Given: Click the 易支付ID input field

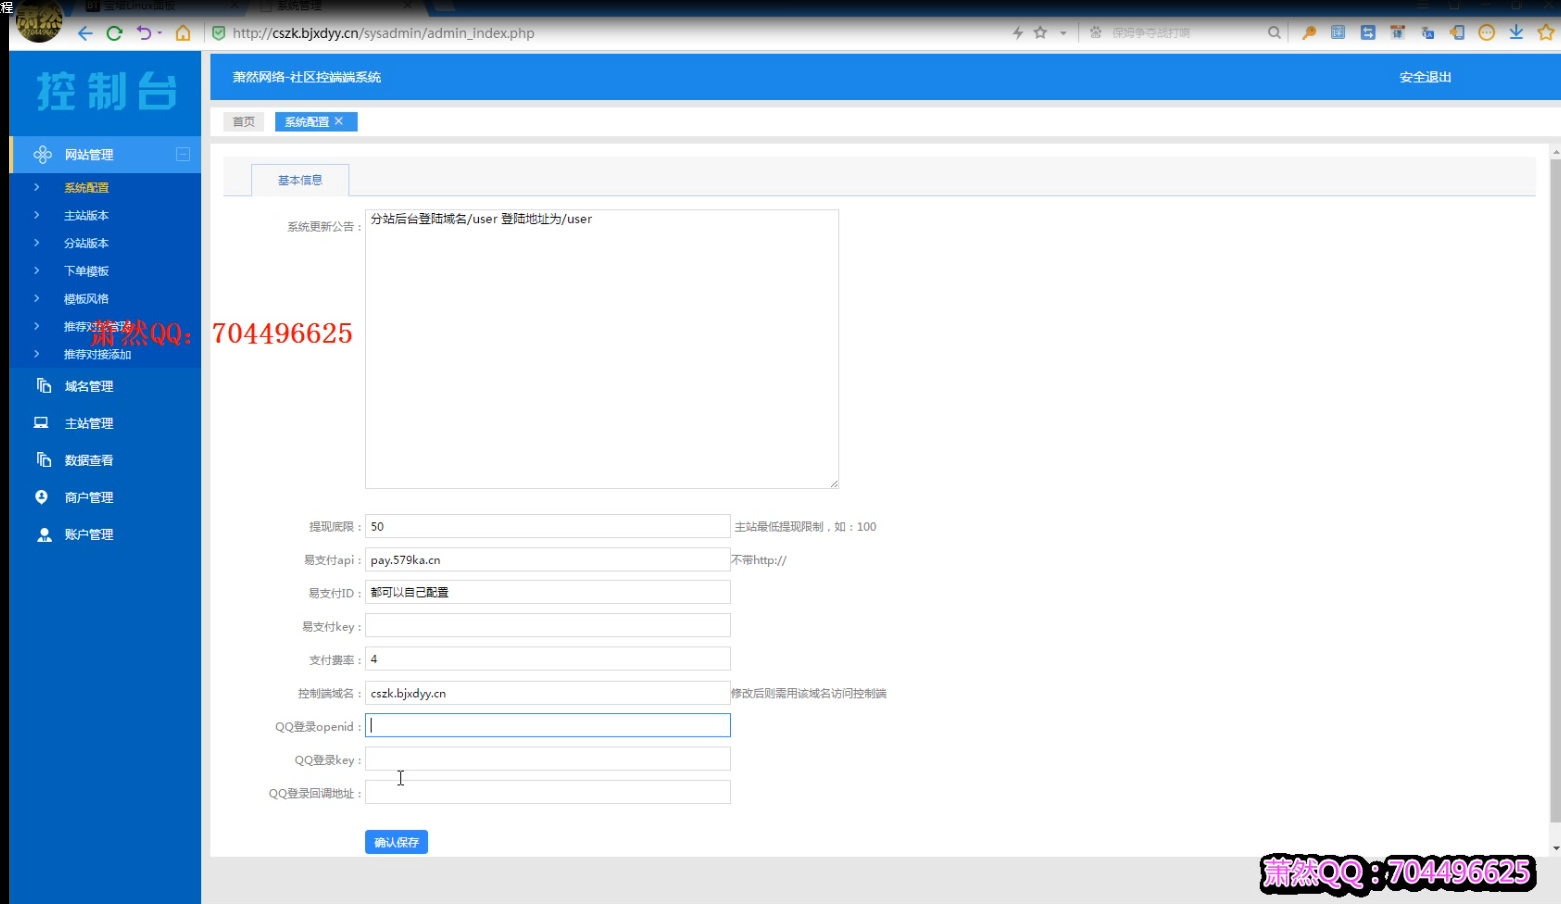Looking at the screenshot, I should pos(547,592).
